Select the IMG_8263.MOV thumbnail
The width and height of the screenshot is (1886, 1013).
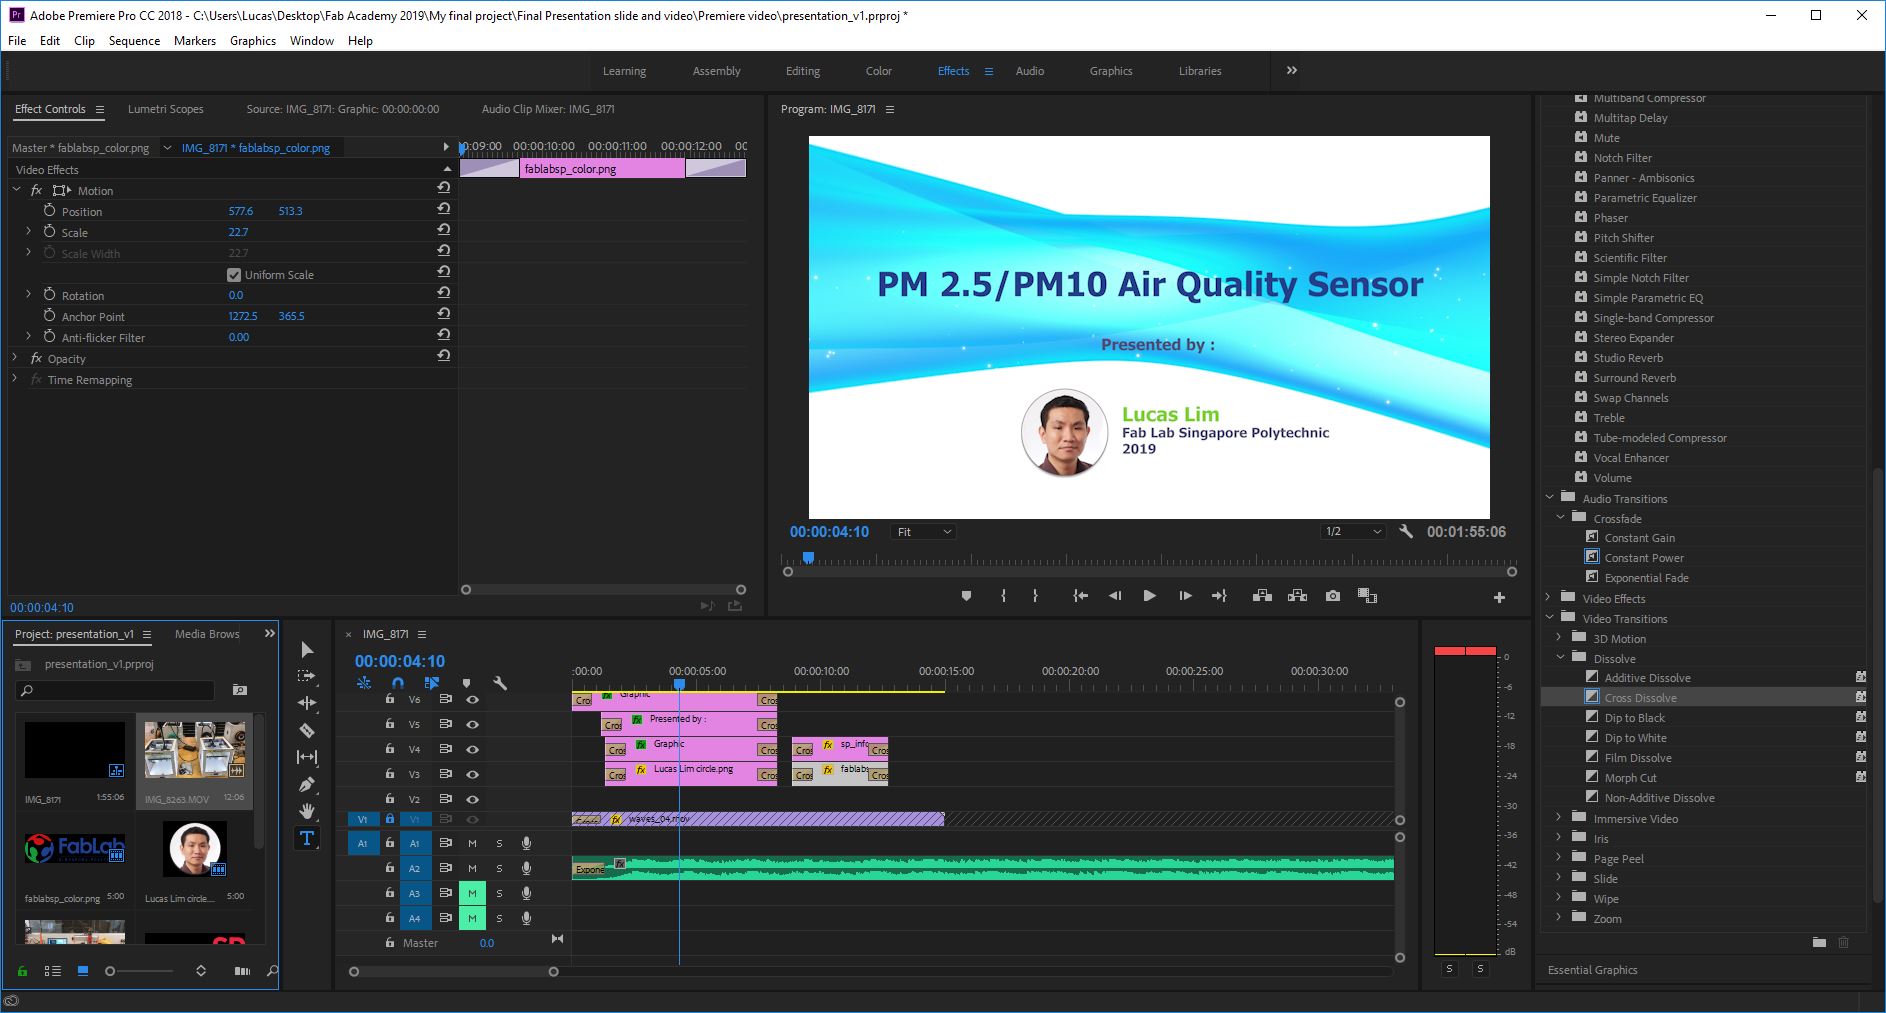click(x=194, y=750)
